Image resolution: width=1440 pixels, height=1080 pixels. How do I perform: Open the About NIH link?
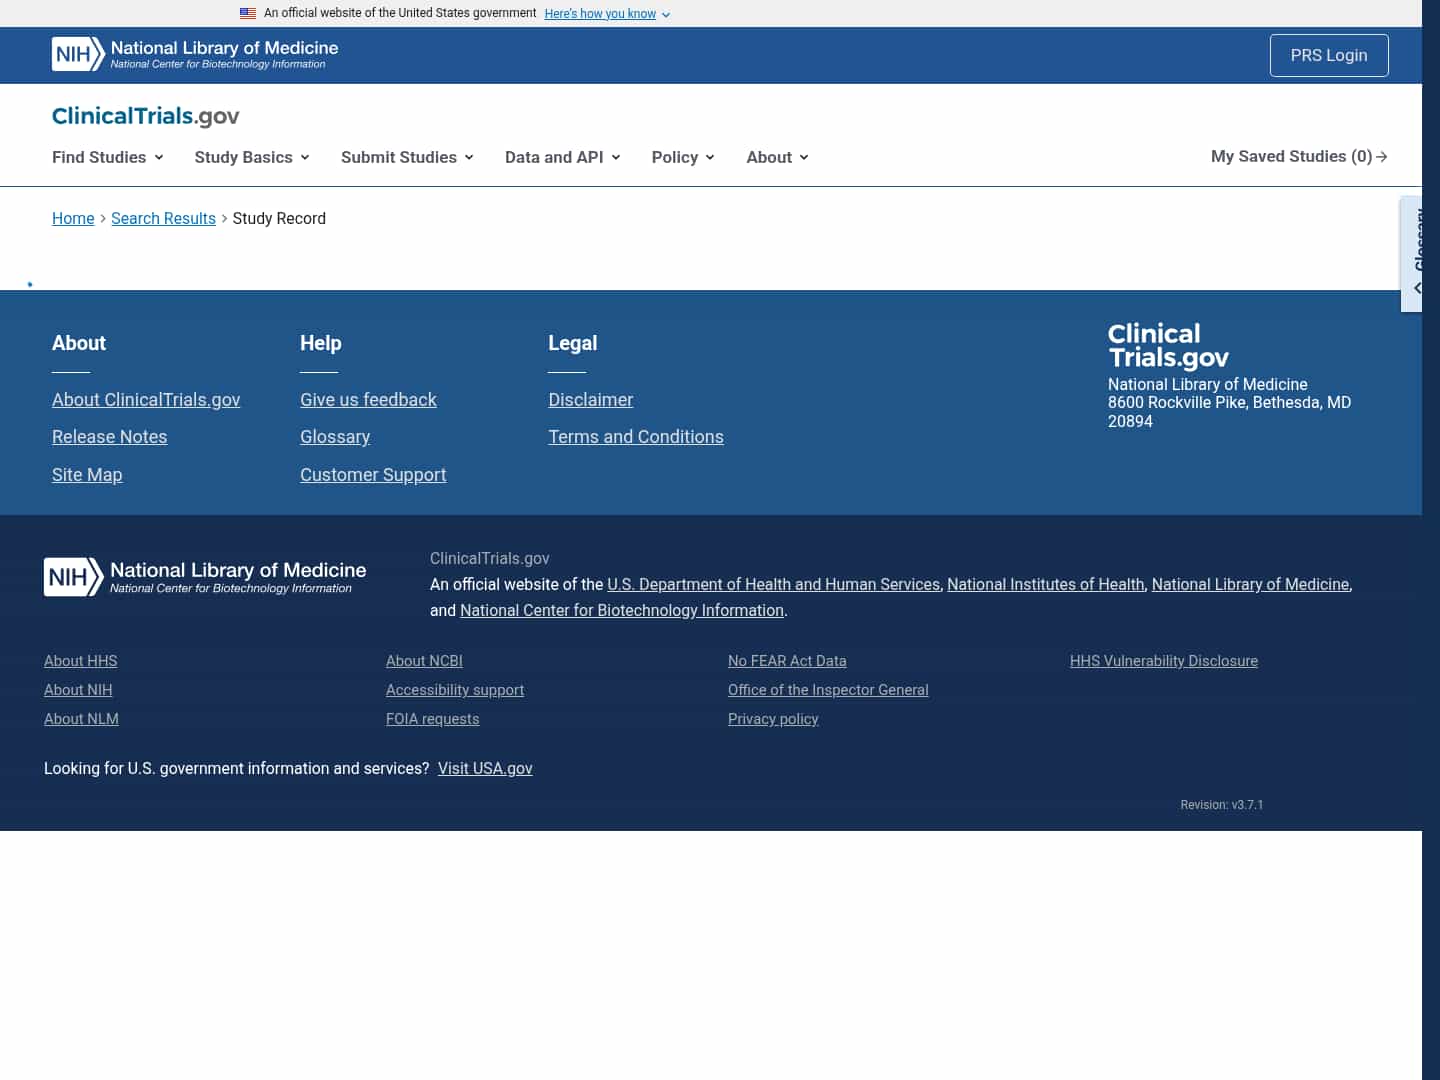[78, 690]
